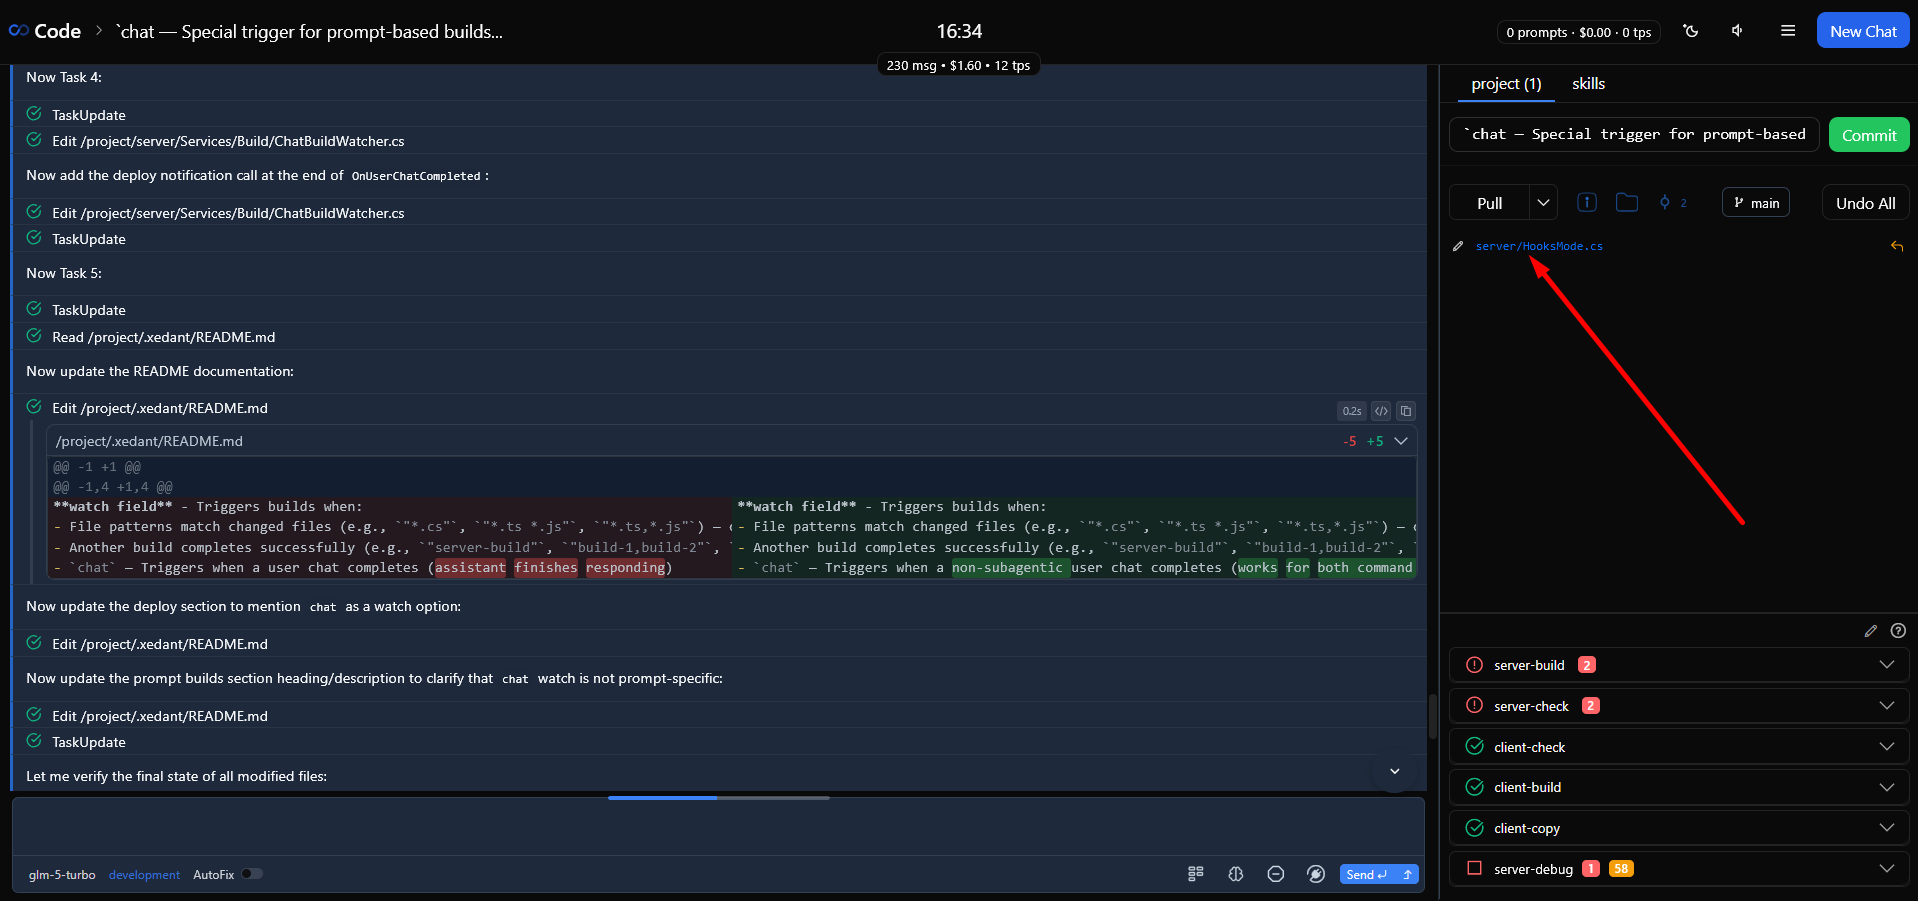
Task: Toggle the dark mode moon icon
Action: coord(1691,31)
